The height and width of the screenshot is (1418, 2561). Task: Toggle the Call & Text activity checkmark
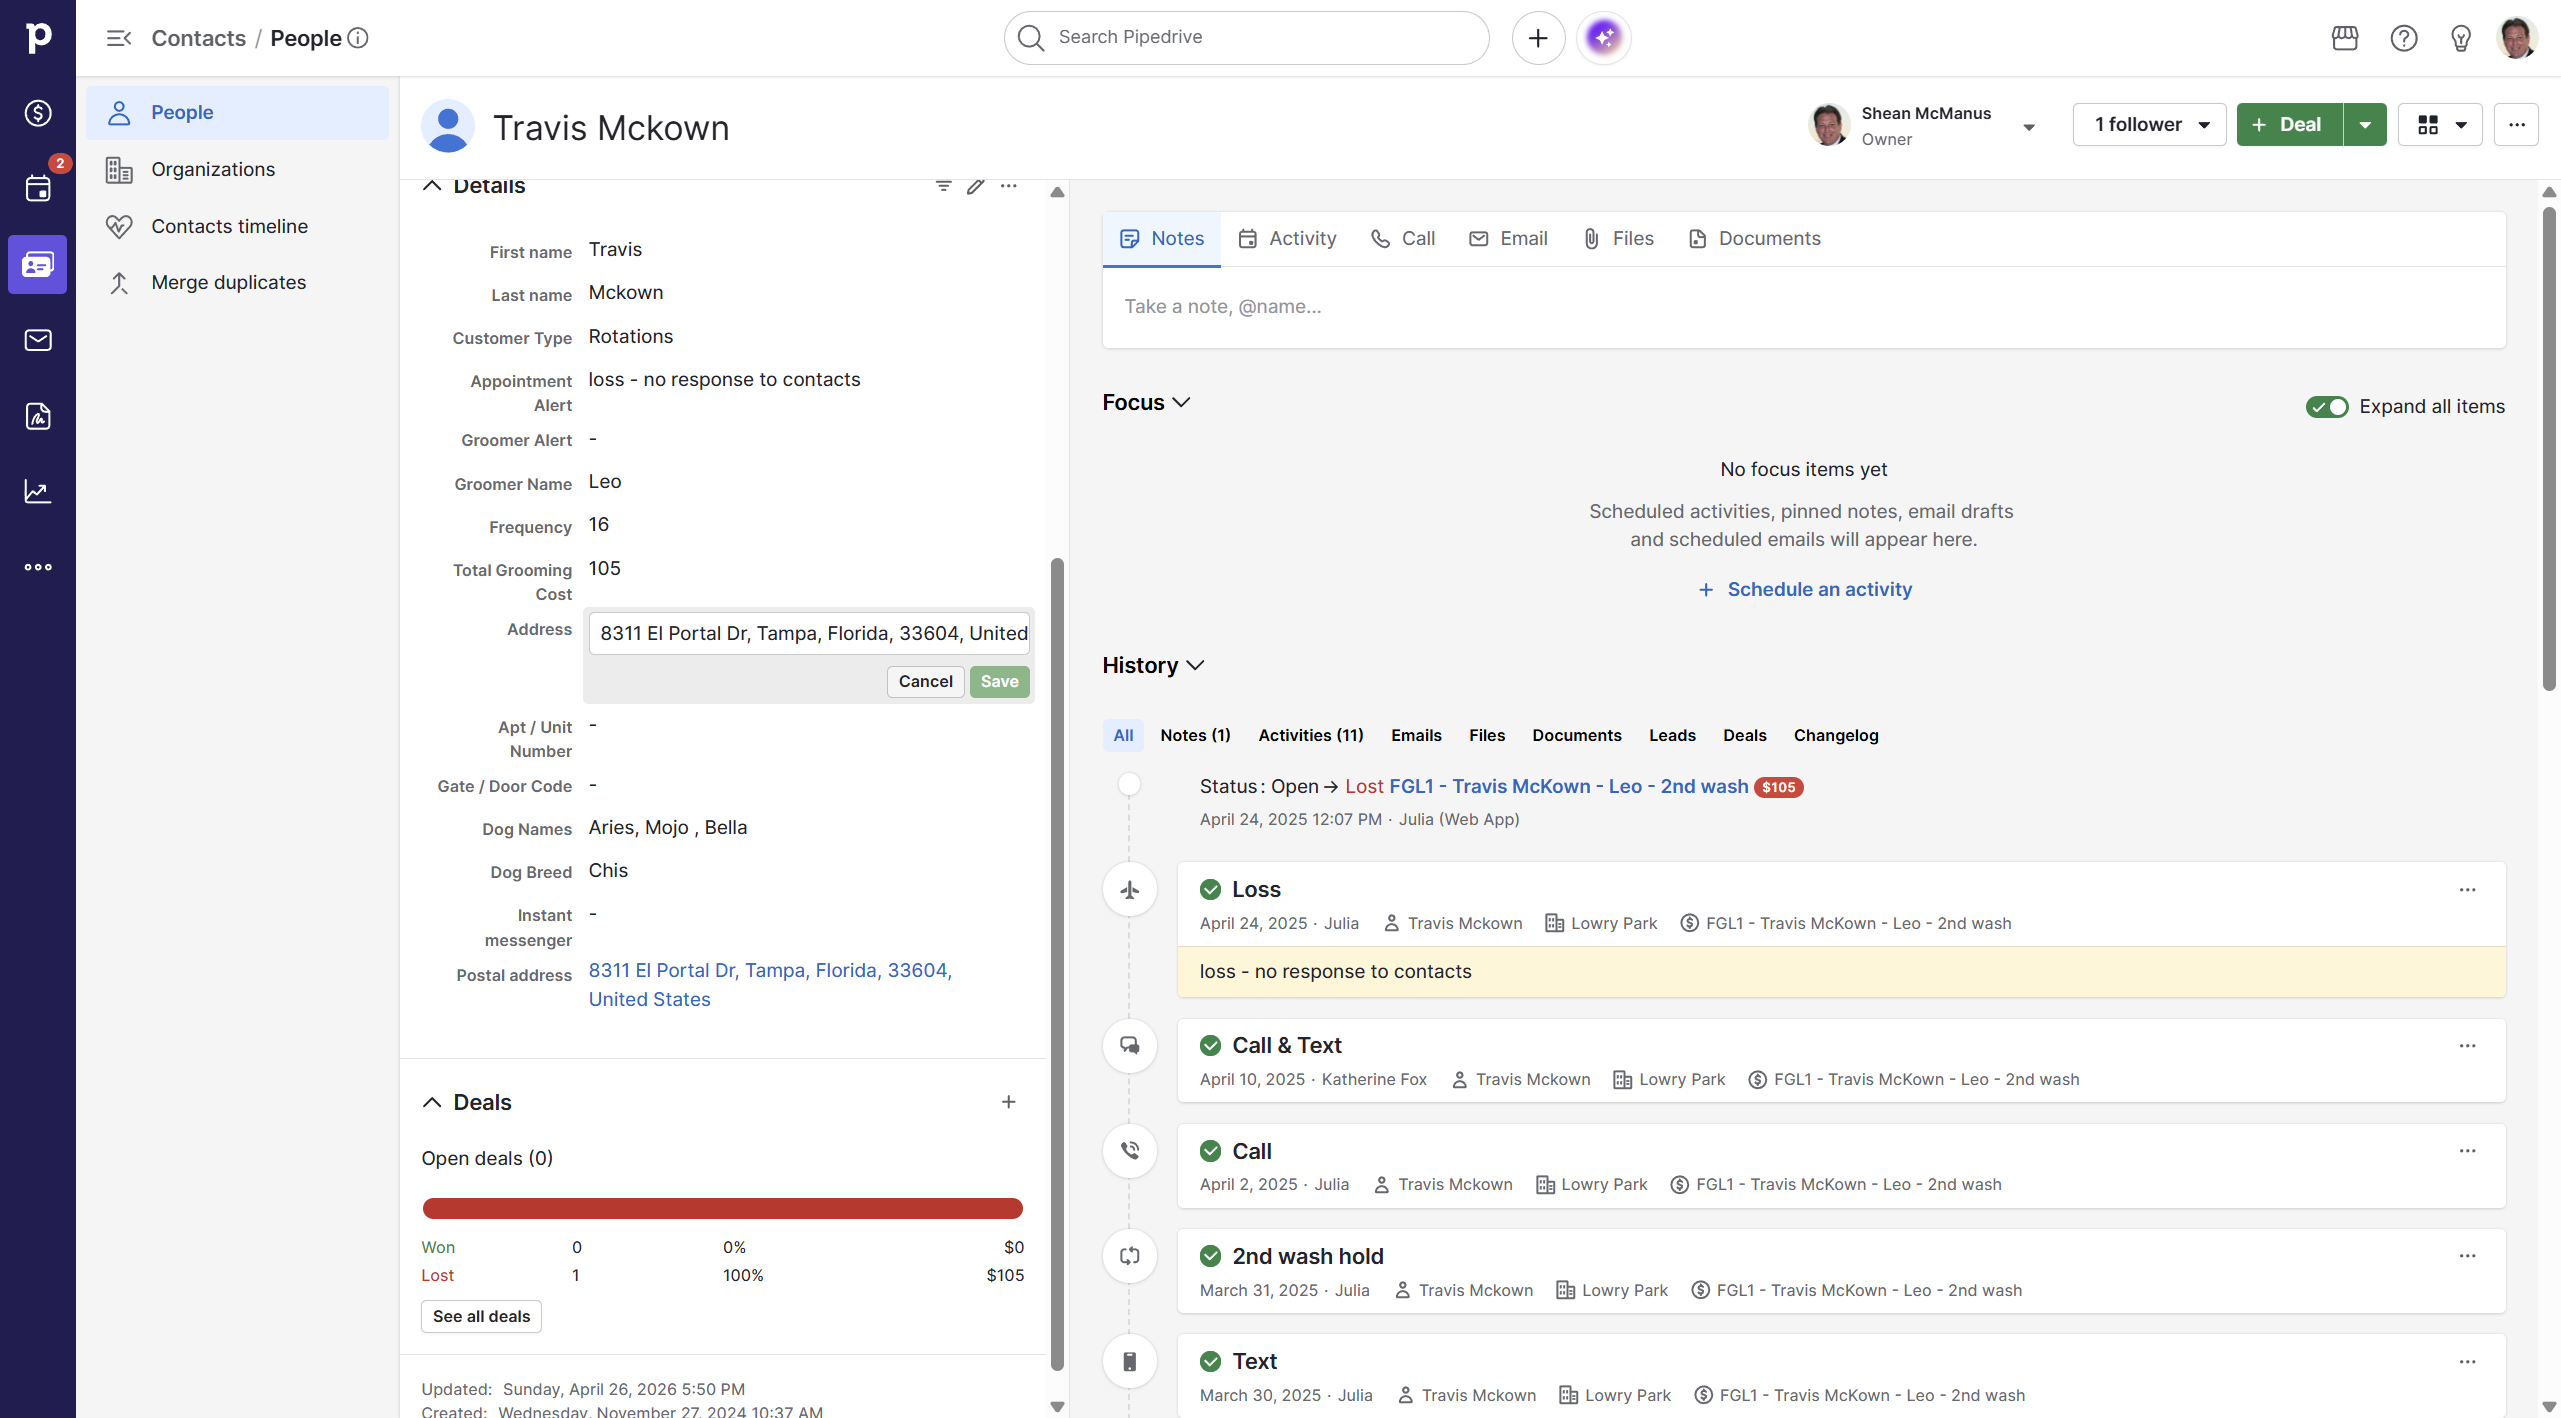[x=1210, y=1045]
